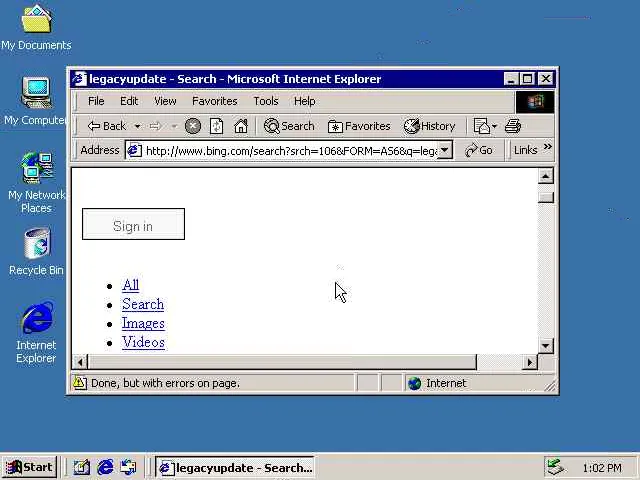Image resolution: width=640 pixels, height=480 pixels.
Task: Click the vertical scrollbar up arrow
Action: (x=546, y=176)
